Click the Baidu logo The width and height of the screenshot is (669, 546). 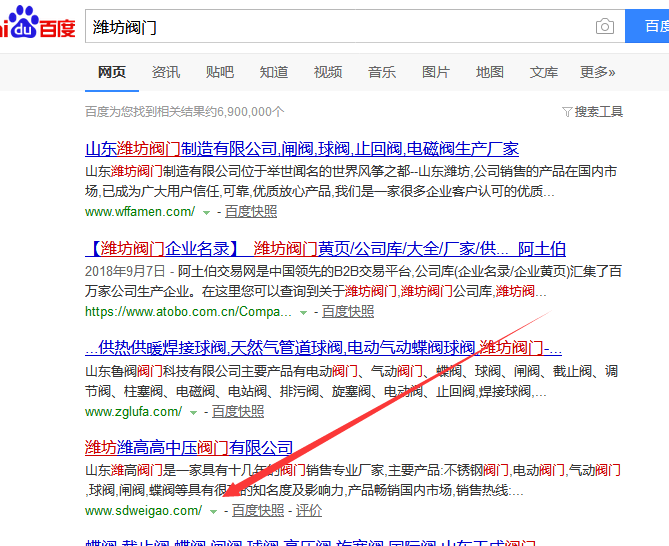pos(38,22)
